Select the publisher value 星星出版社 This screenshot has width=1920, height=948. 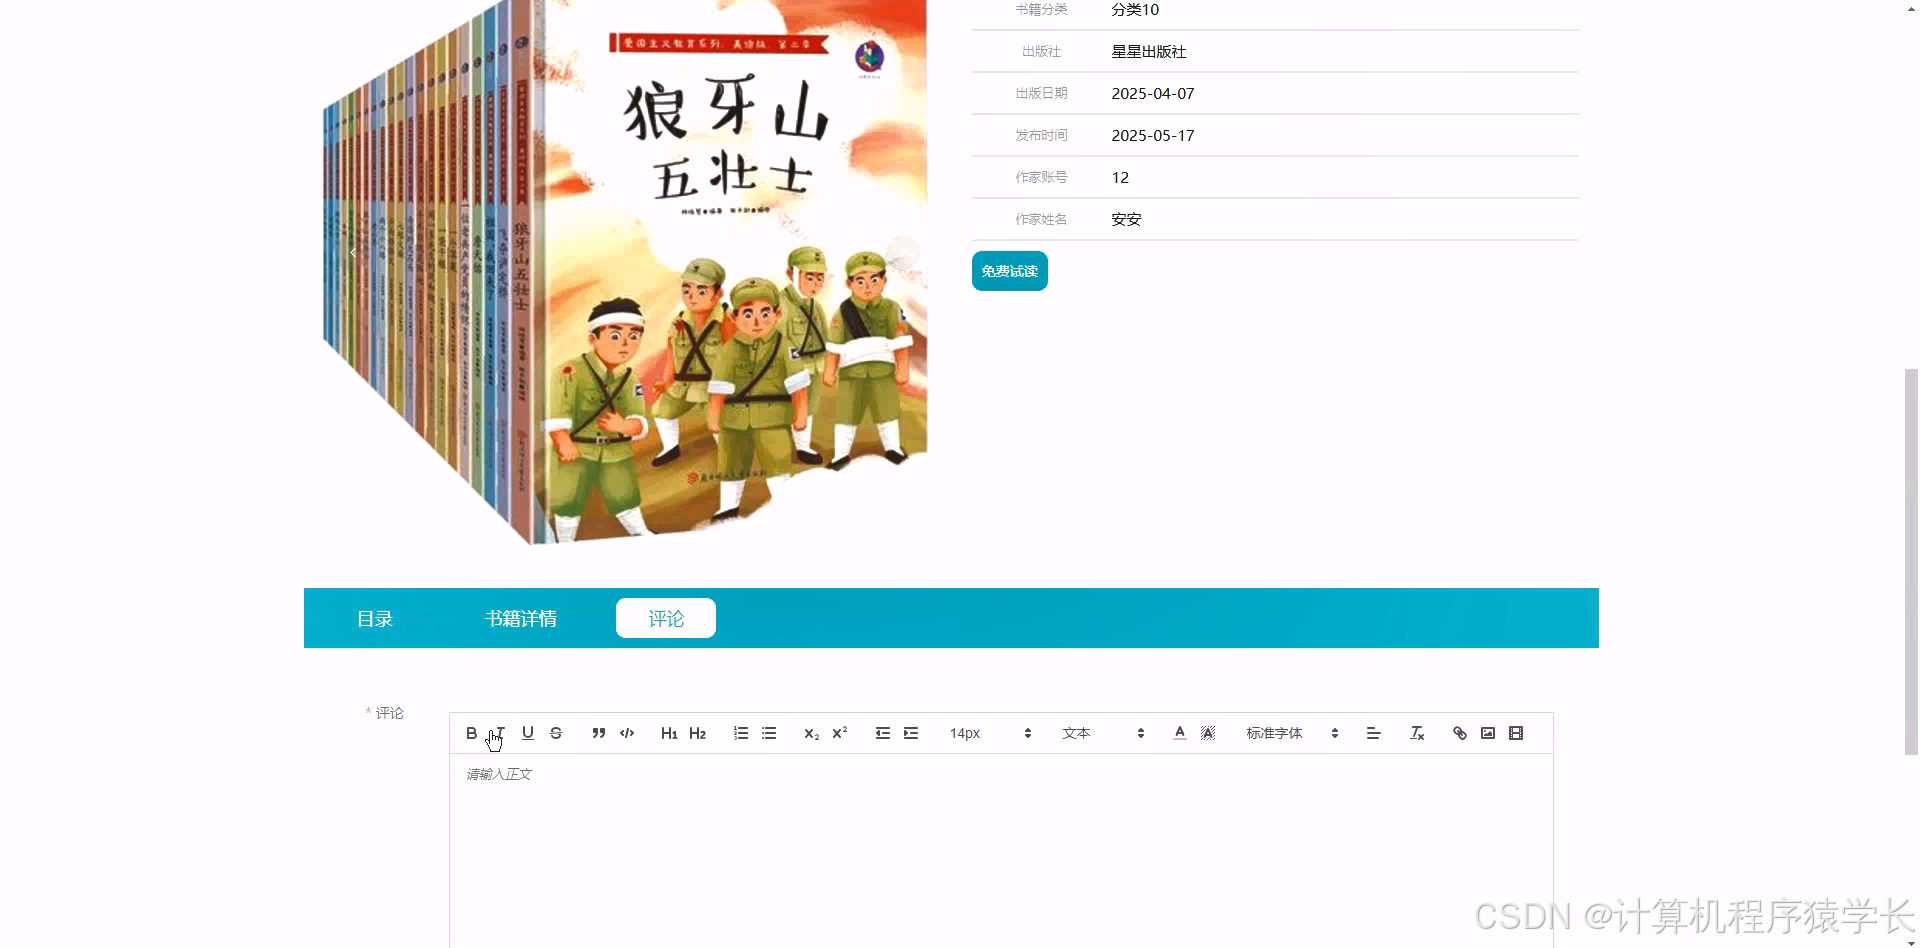click(x=1149, y=51)
